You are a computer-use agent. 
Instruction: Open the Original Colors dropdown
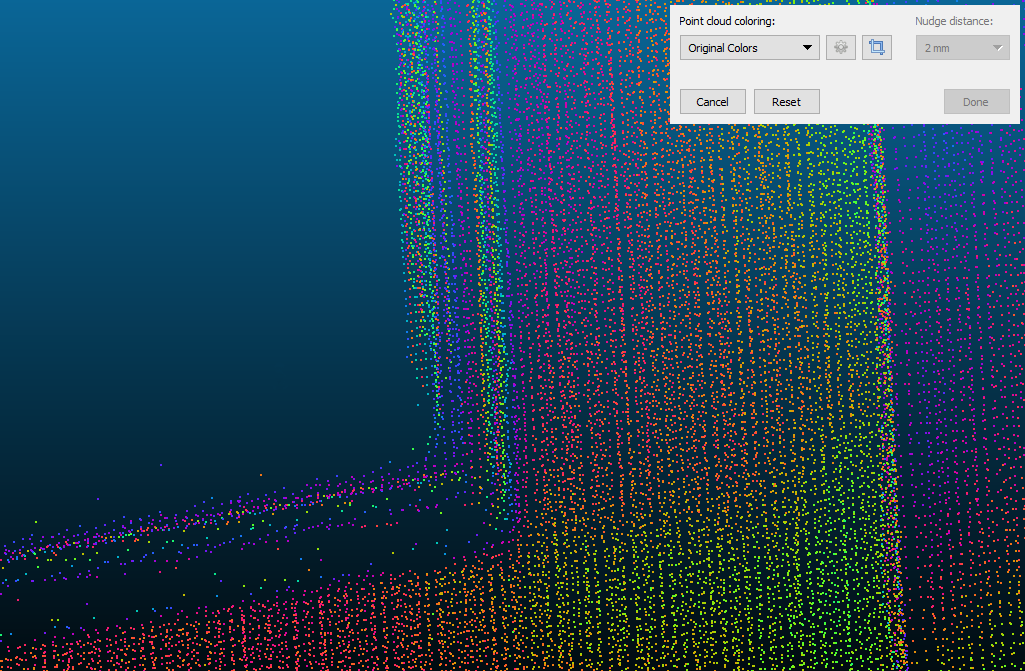[748, 48]
